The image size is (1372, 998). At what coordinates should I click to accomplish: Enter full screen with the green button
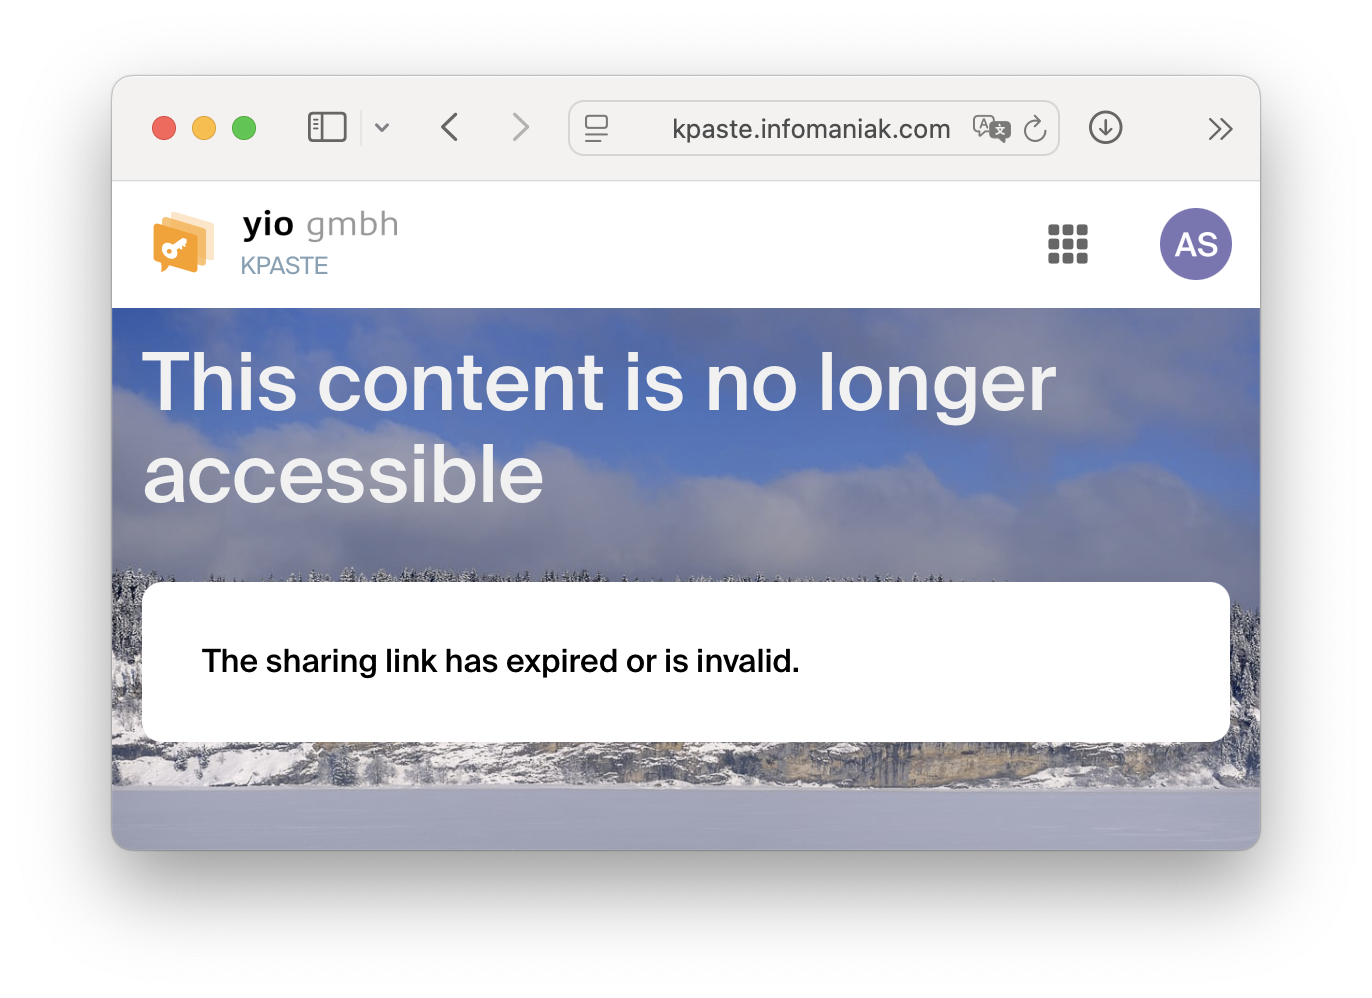(244, 128)
